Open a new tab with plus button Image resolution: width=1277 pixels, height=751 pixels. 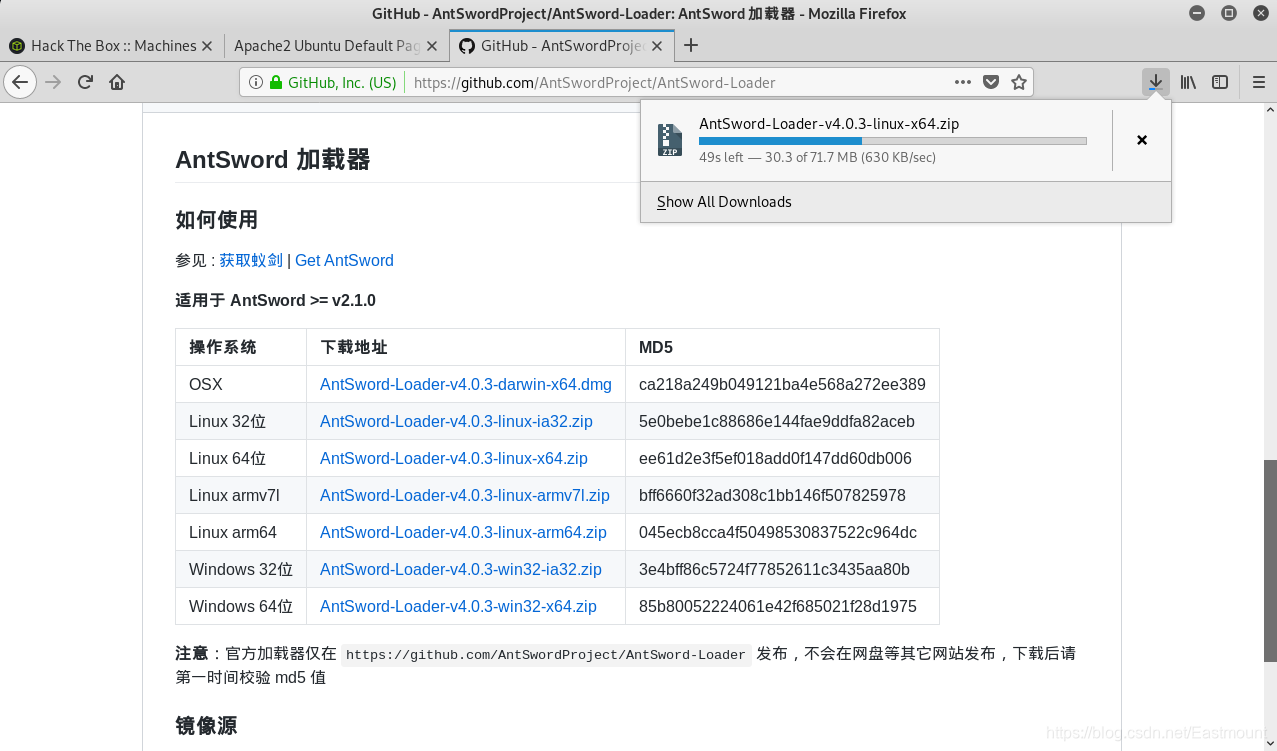coord(690,45)
